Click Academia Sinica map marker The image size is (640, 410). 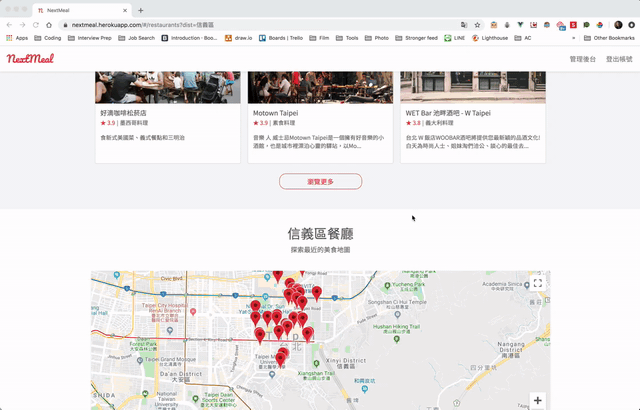(527, 285)
